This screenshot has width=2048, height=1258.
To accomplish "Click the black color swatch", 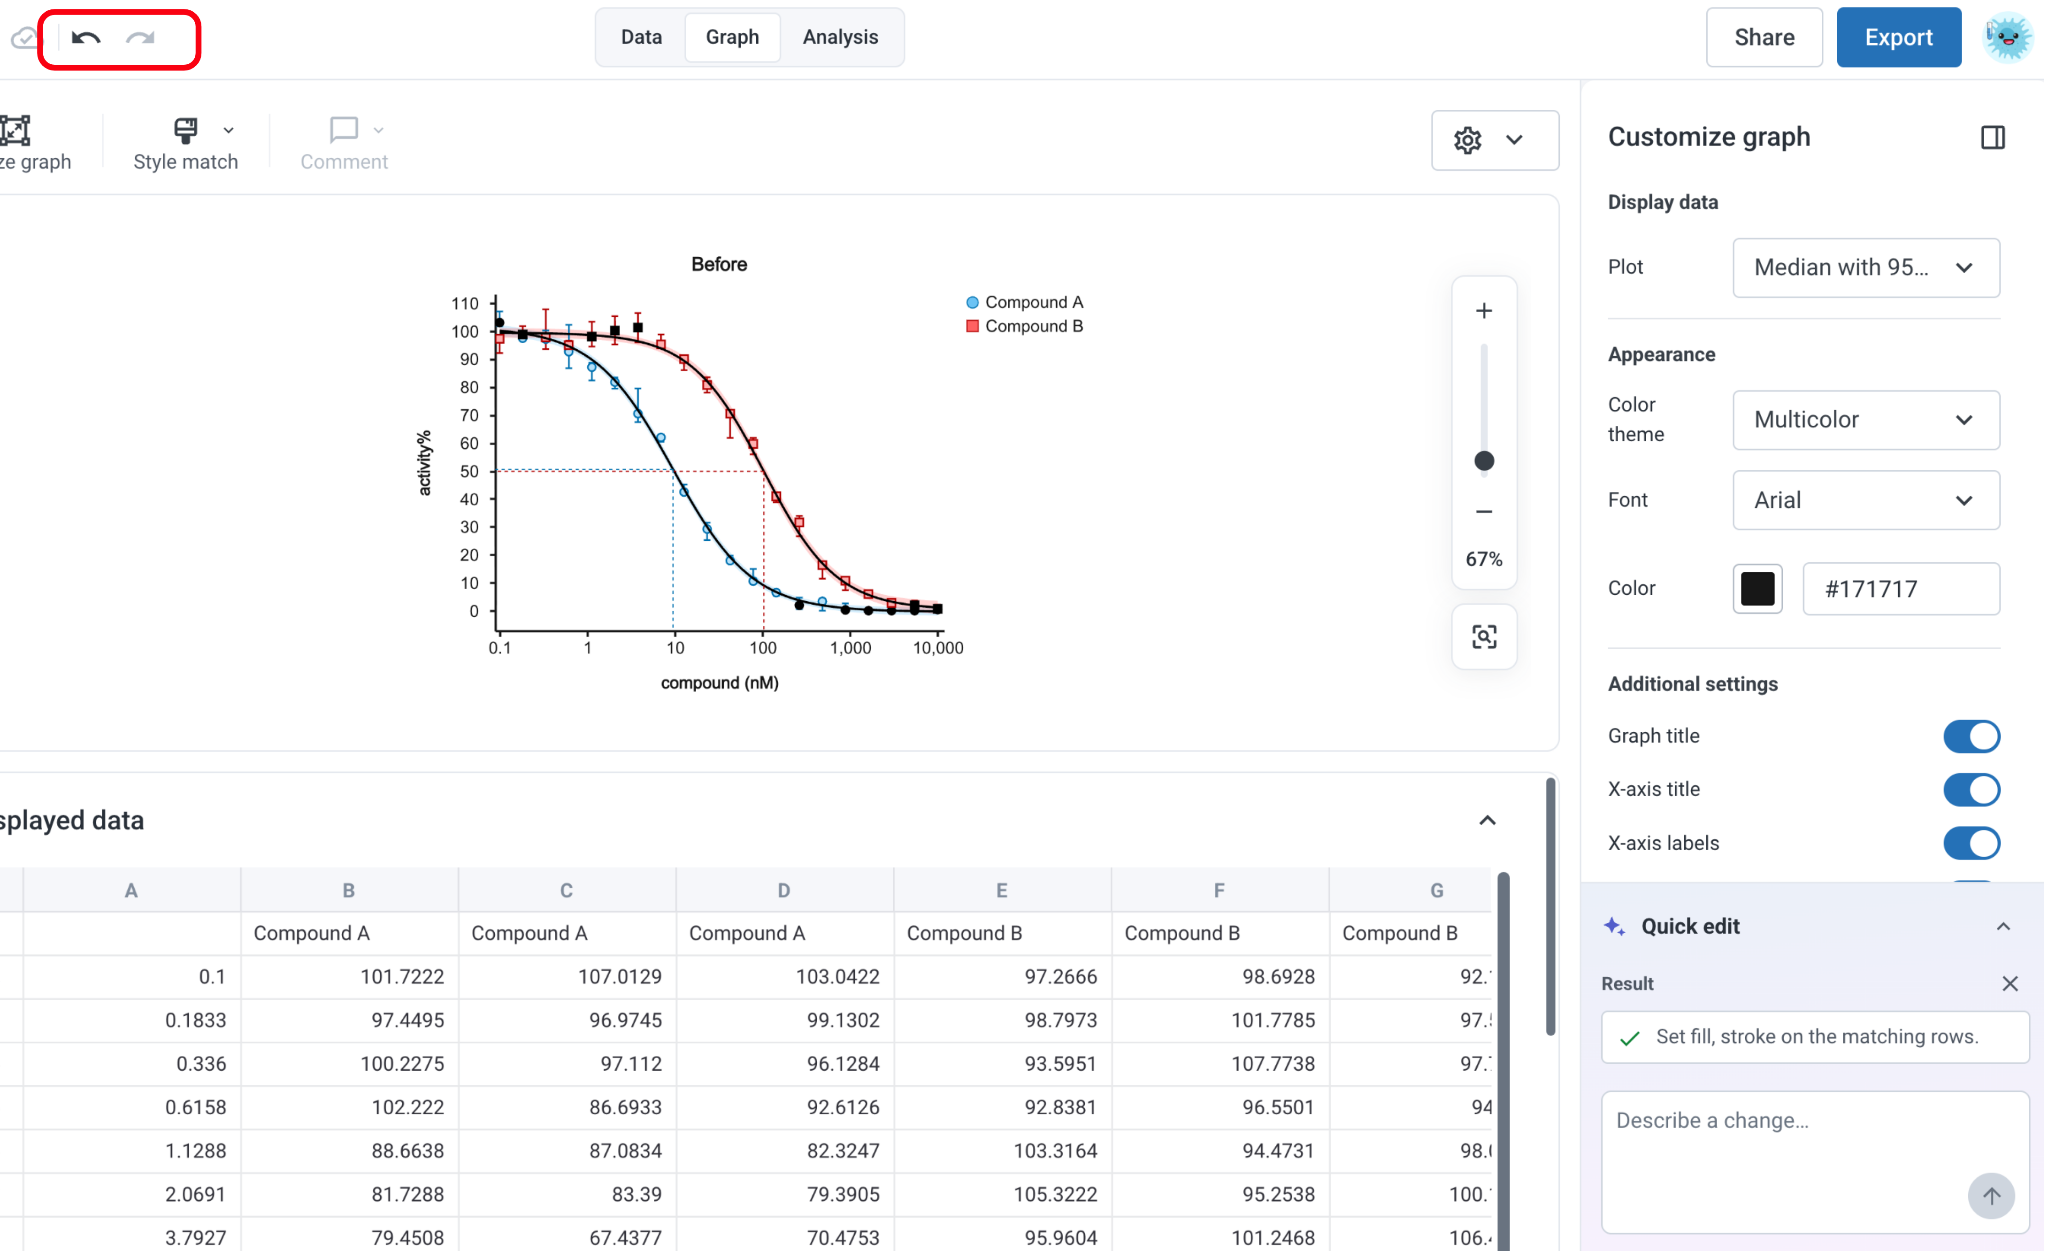I will [x=1757, y=588].
